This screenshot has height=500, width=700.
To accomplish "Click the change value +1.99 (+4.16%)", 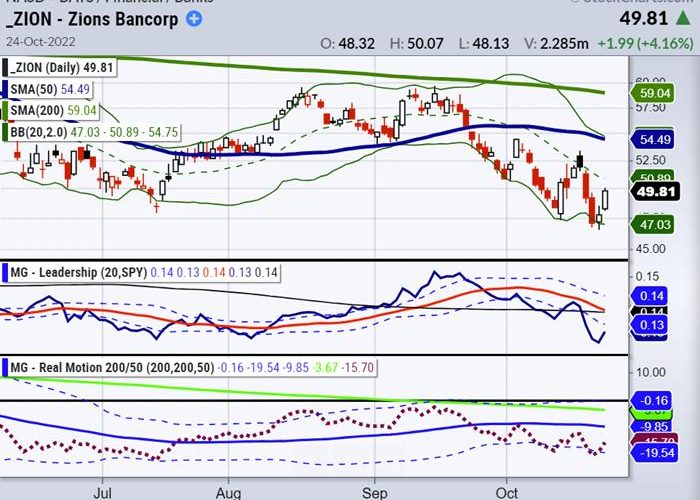I will 646,43.
